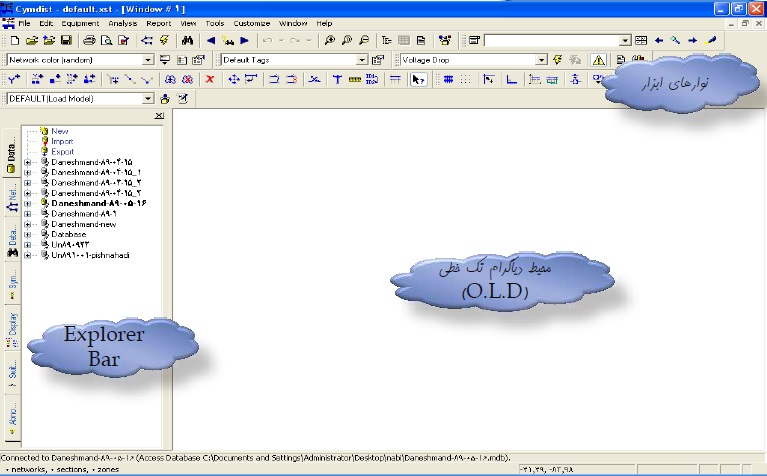
Task: Expand the Daneshmand-new tree node
Action: pos(28,225)
